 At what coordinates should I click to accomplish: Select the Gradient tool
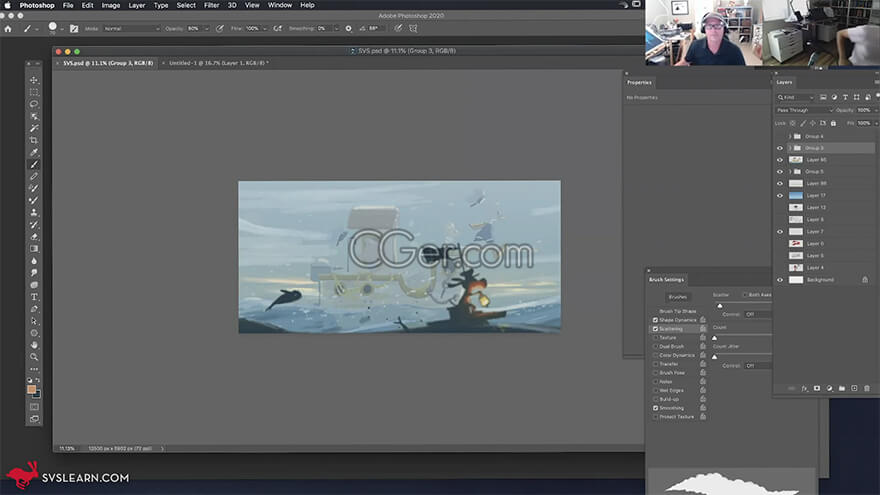34,249
